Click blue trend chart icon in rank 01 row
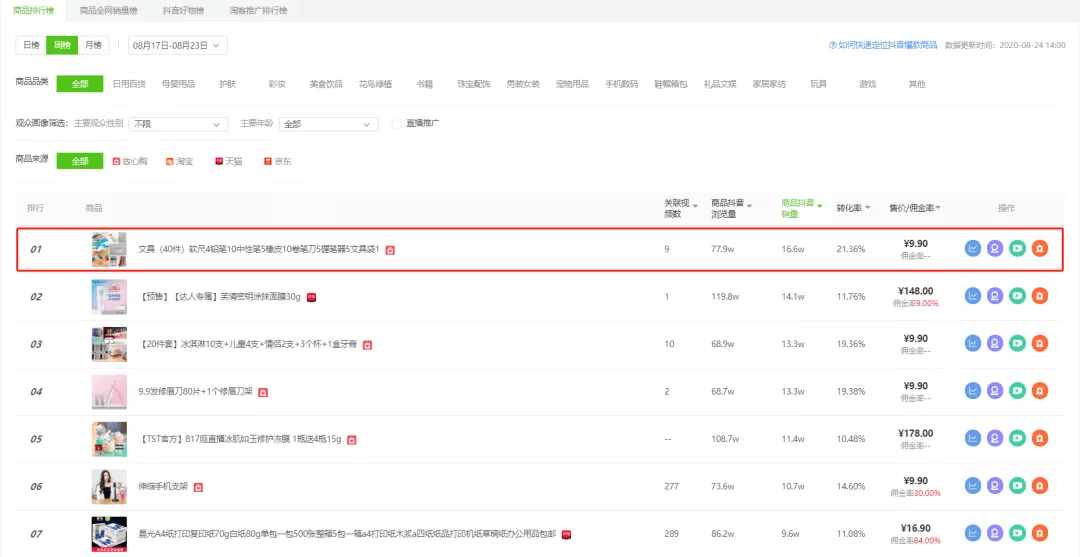 973,248
